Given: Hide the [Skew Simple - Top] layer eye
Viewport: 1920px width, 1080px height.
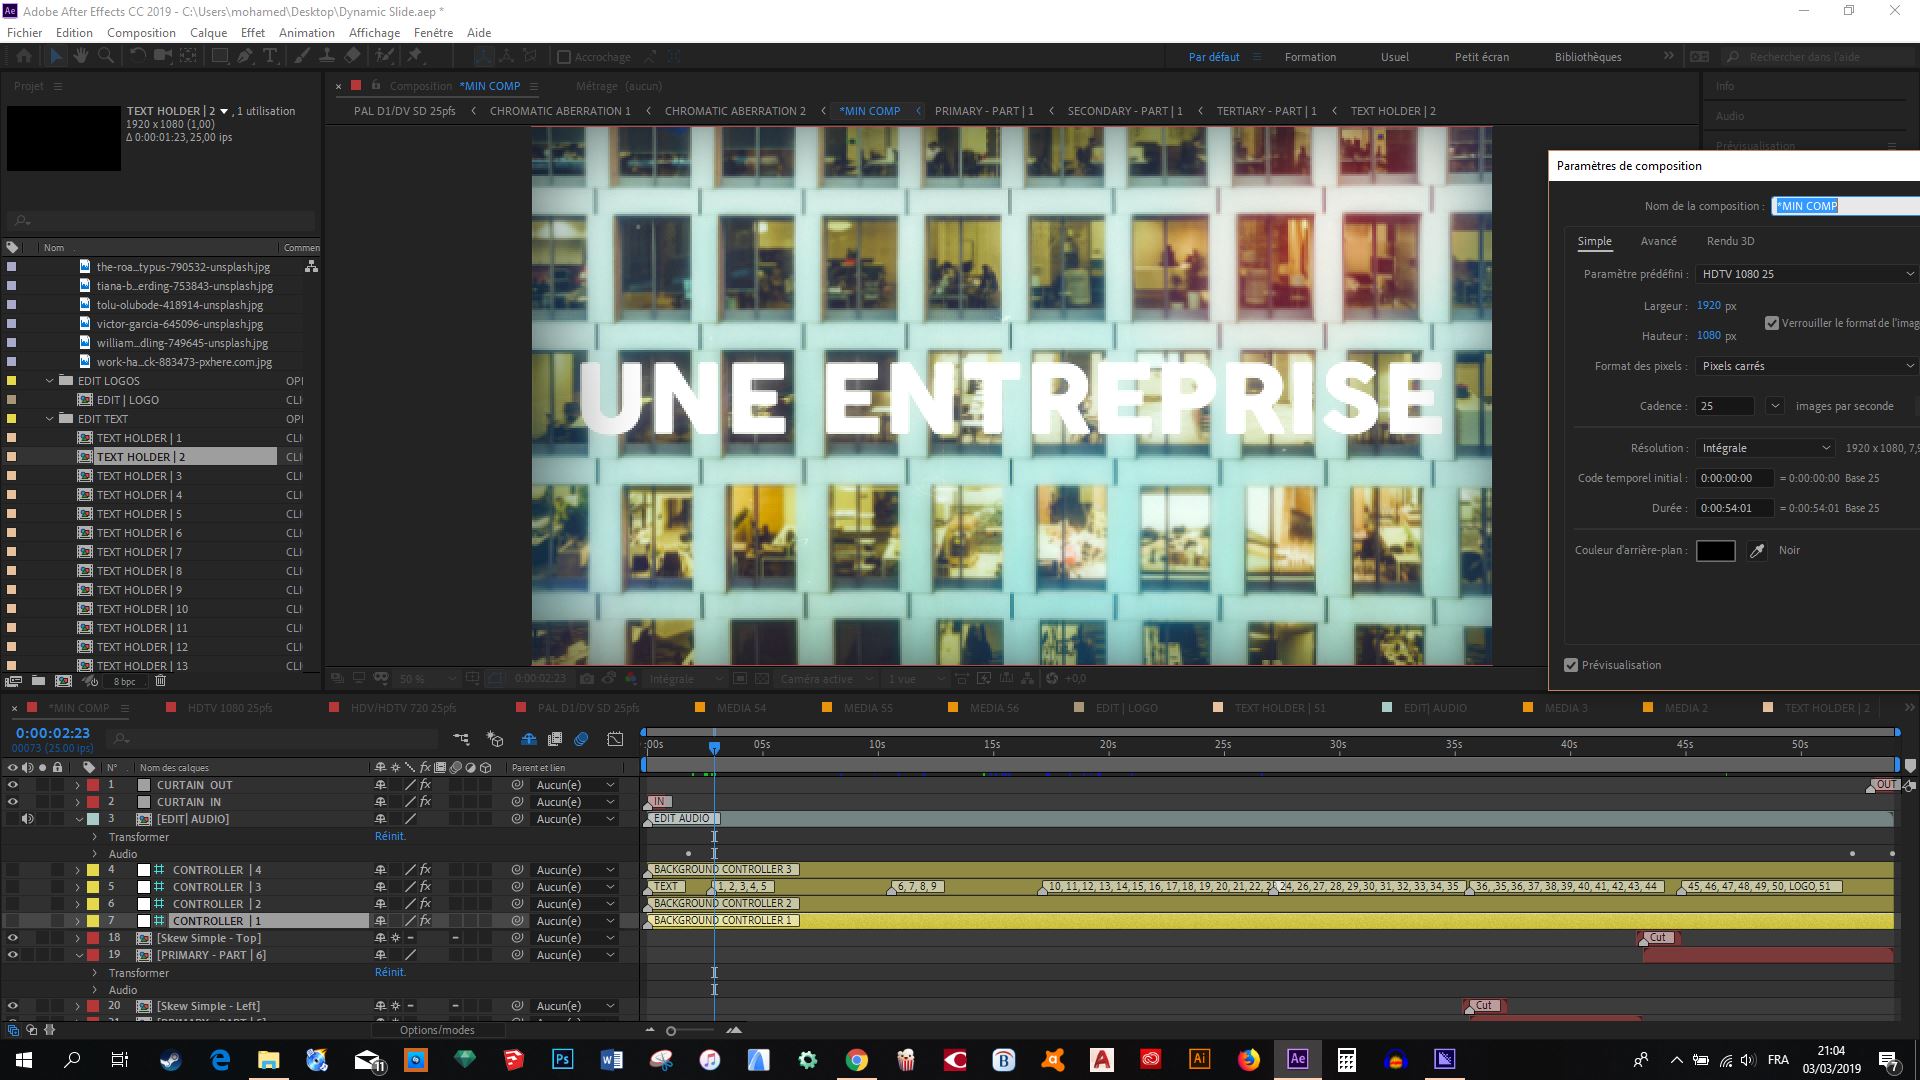Looking at the screenshot, I should (13, 938).
